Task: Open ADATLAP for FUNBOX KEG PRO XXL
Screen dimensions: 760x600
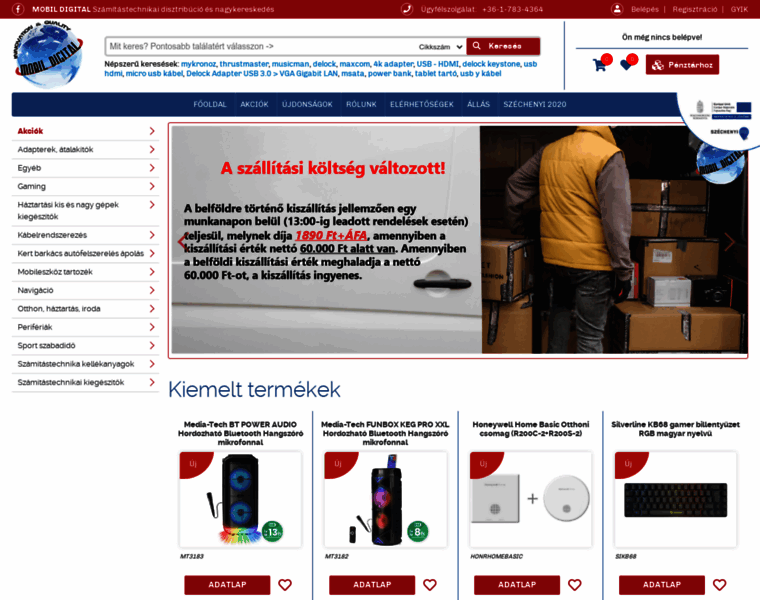Action: pyautogui.click(x=372, y=585)
